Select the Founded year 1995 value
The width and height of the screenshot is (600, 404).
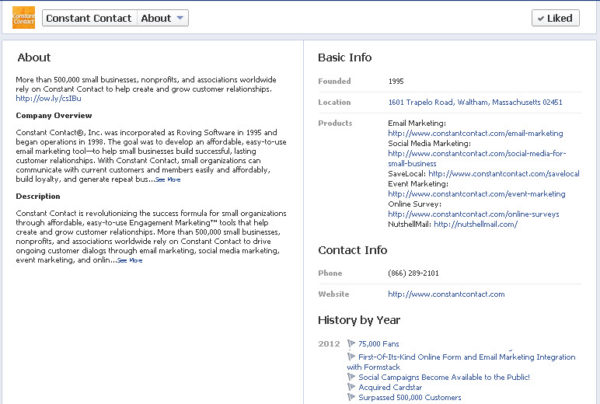396,81
